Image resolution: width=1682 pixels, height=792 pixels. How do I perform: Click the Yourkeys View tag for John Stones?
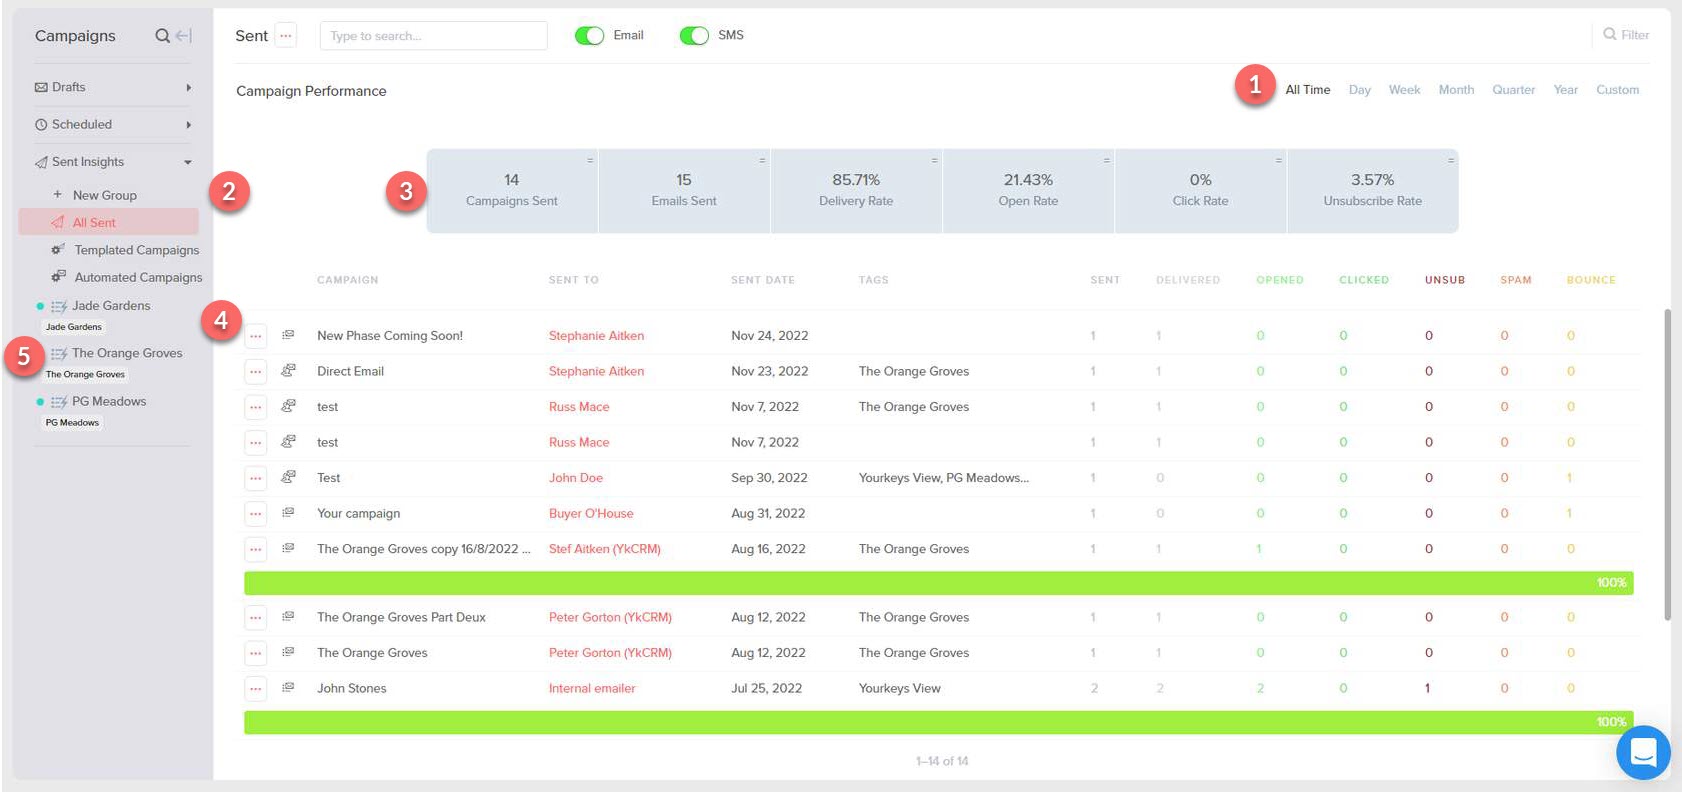pyautogui.click(x=899, y=689)
